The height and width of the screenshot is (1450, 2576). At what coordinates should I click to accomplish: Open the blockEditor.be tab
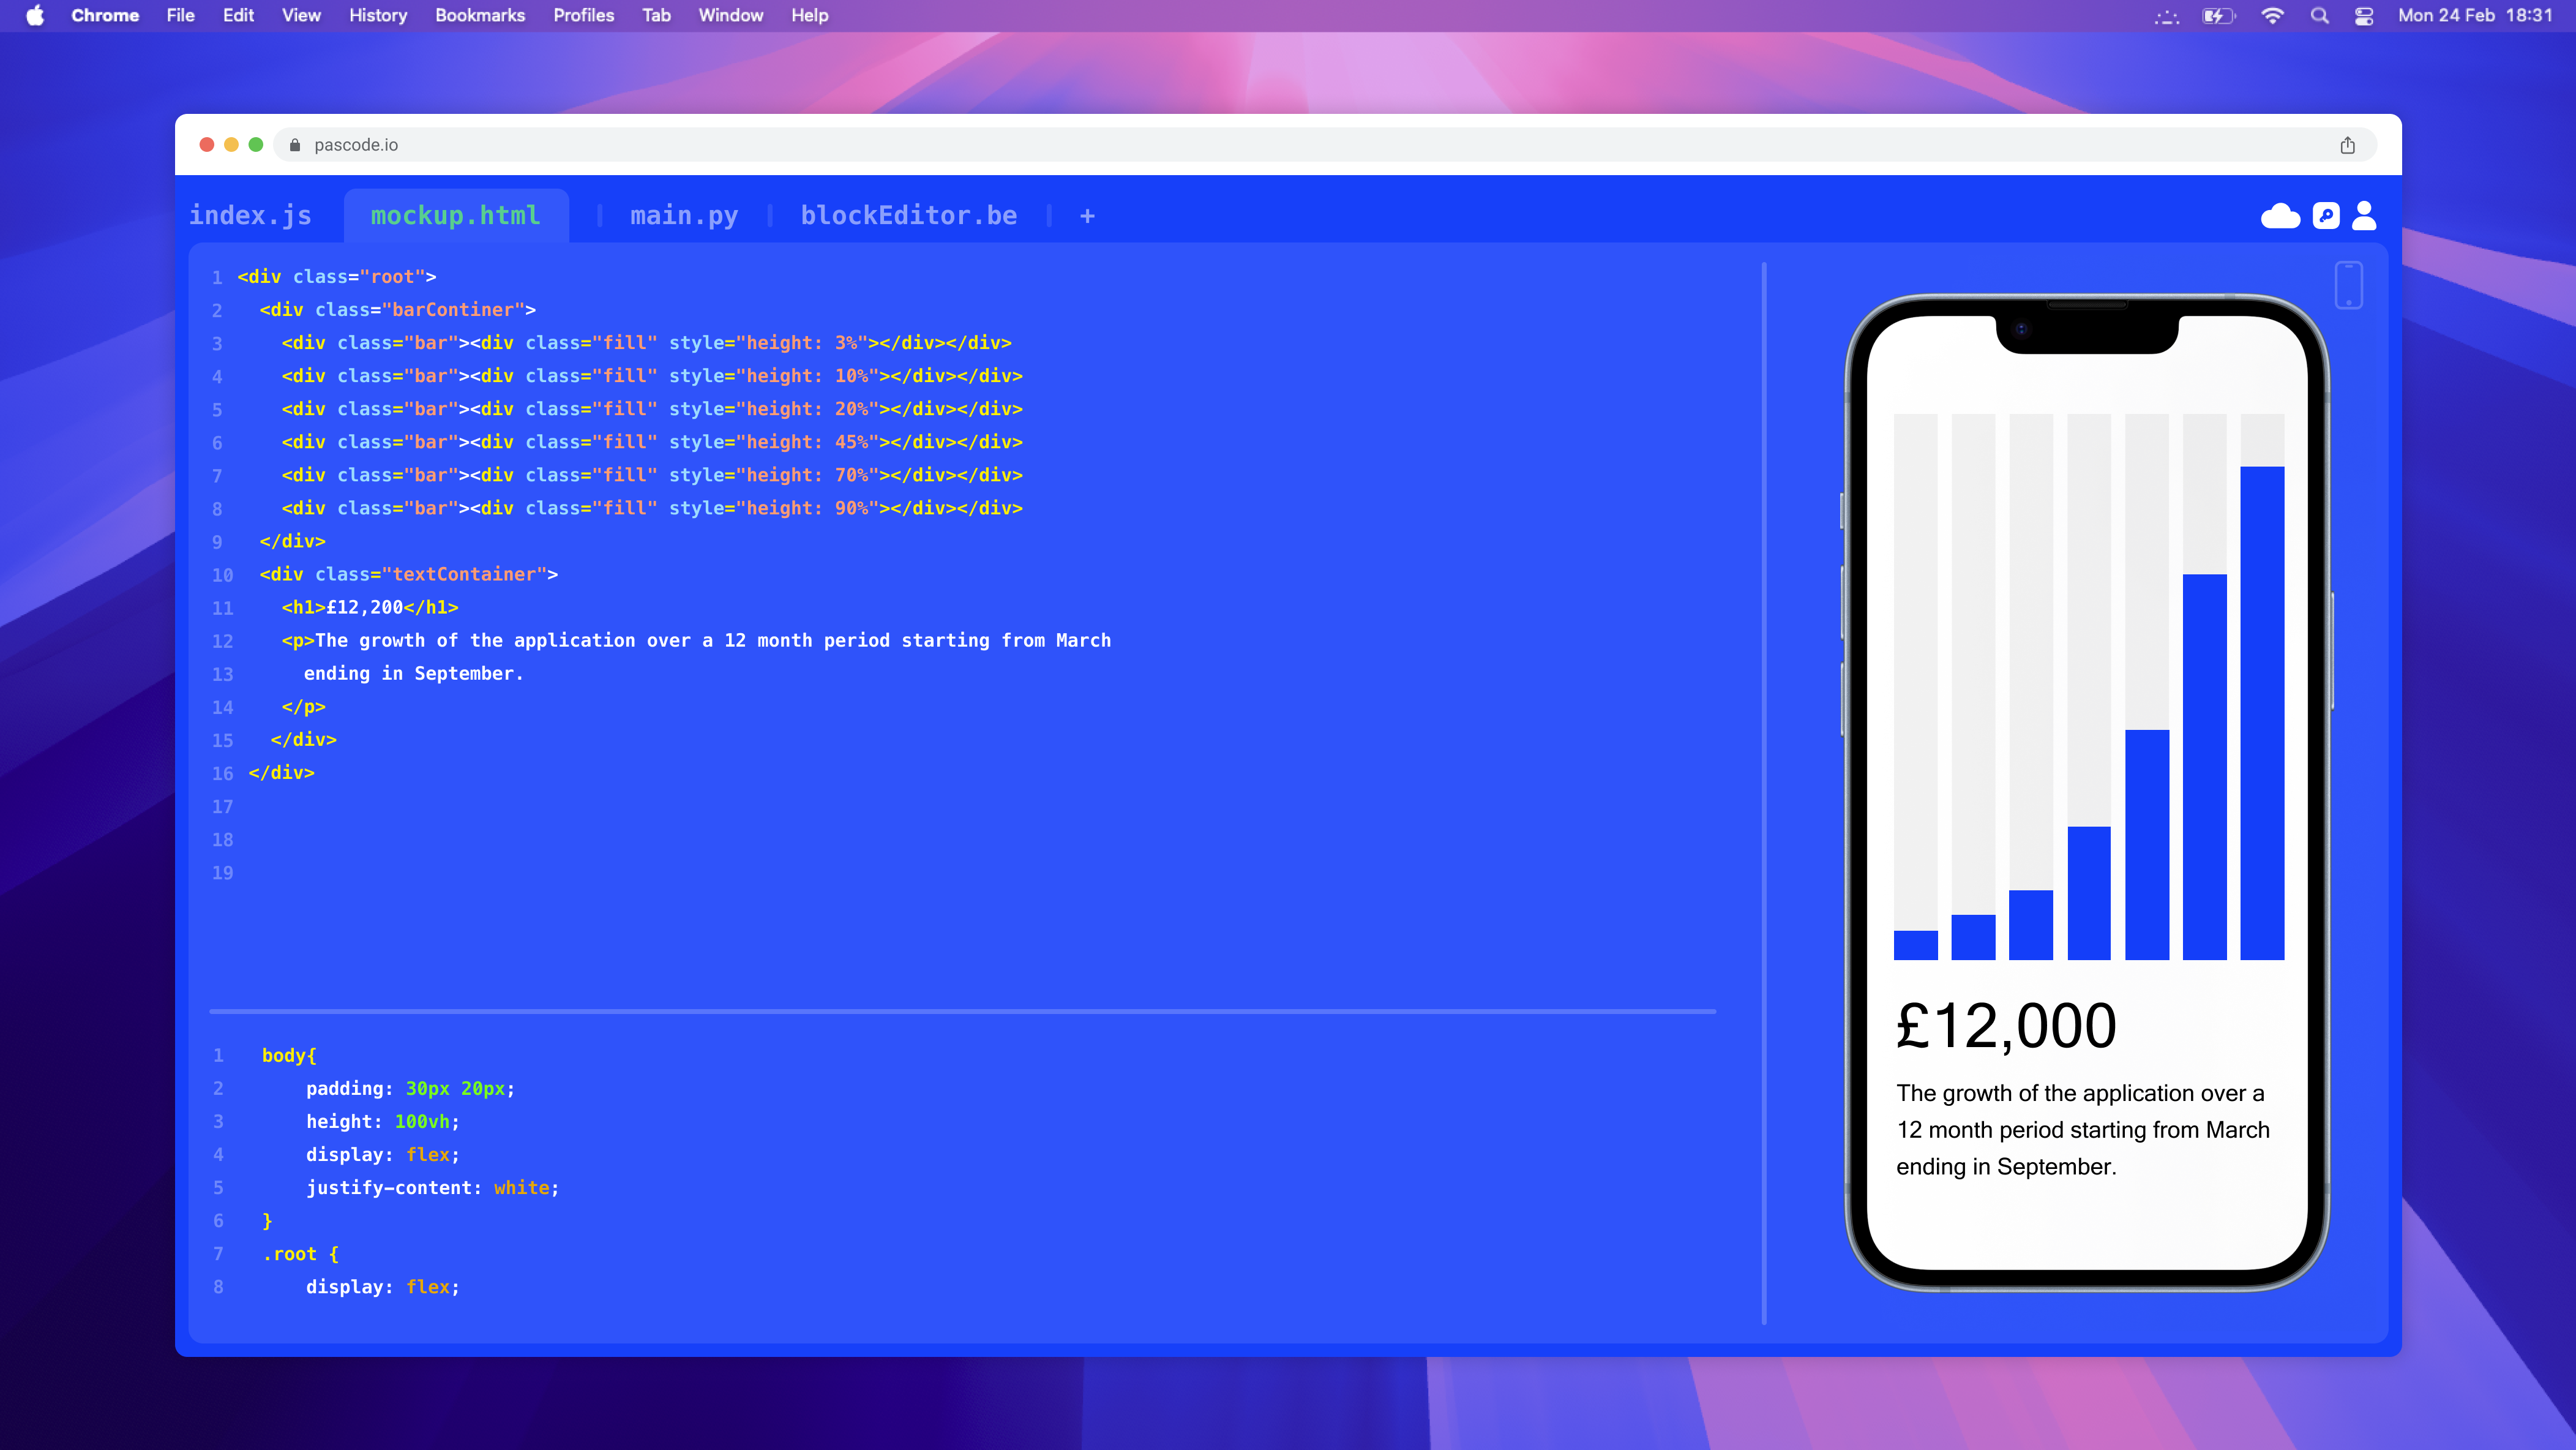pos(908,216)
